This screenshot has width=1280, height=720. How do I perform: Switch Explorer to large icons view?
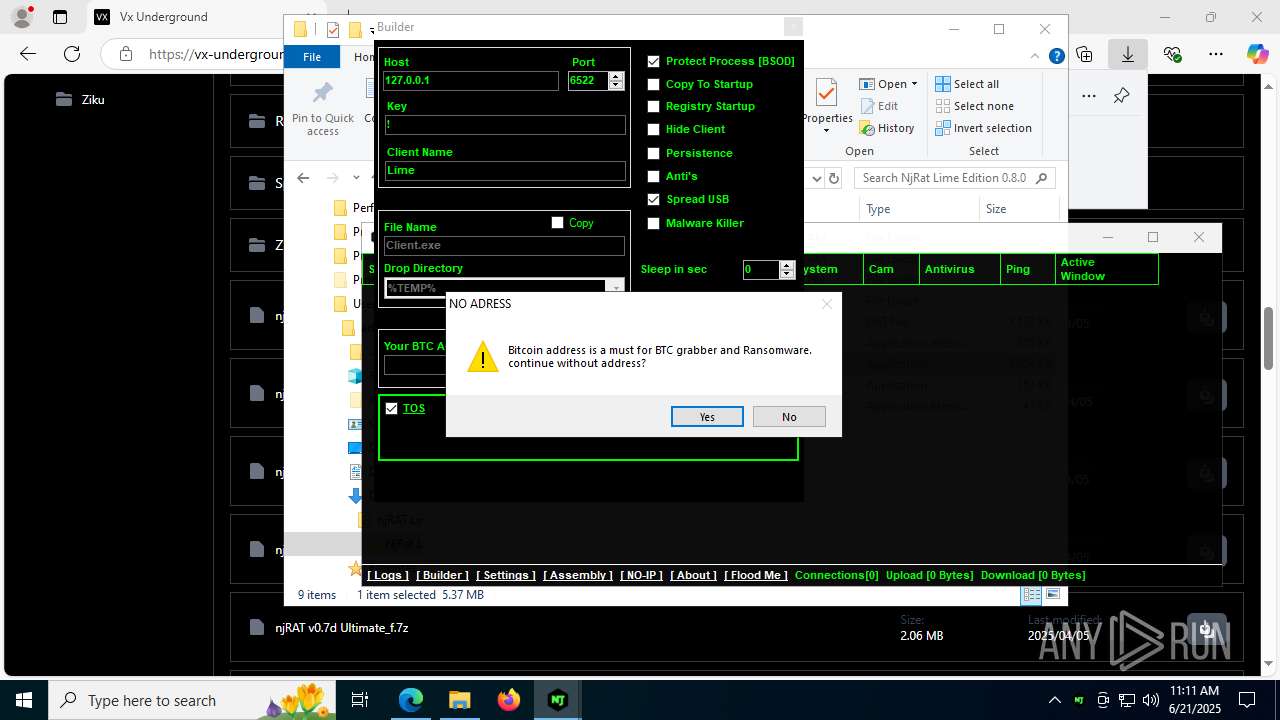(1053, 594)
